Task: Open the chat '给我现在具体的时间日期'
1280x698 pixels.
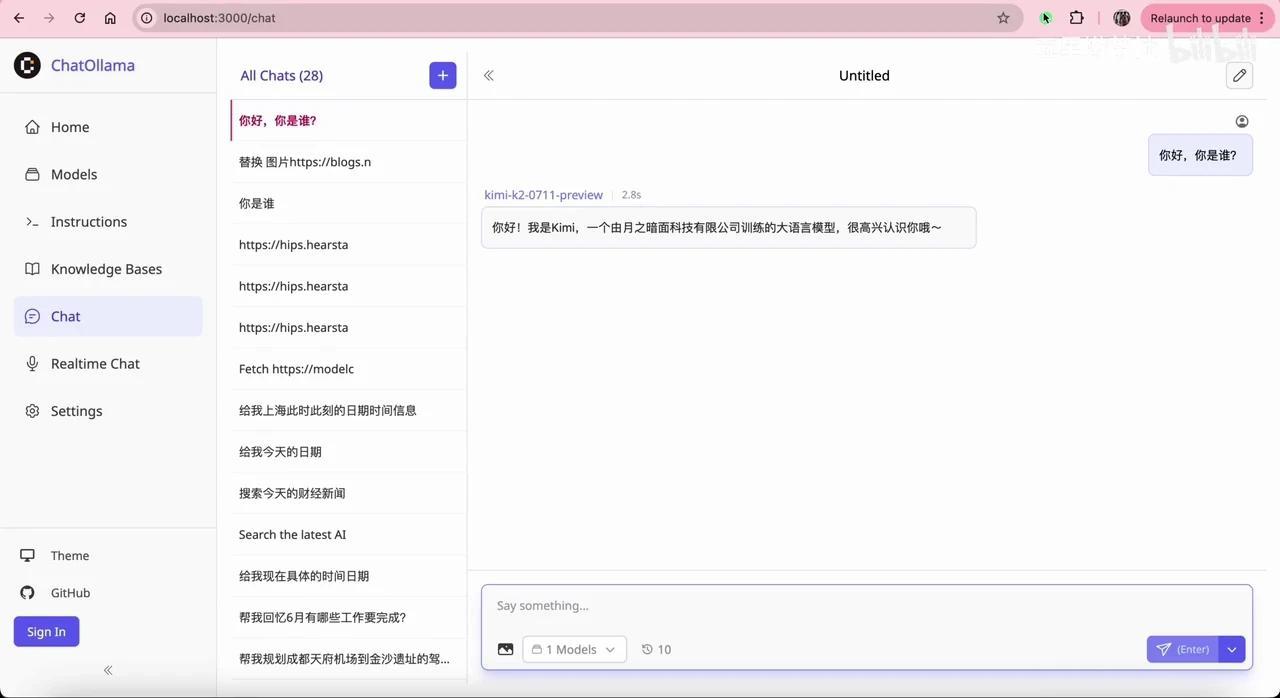Action: point(348,576)
